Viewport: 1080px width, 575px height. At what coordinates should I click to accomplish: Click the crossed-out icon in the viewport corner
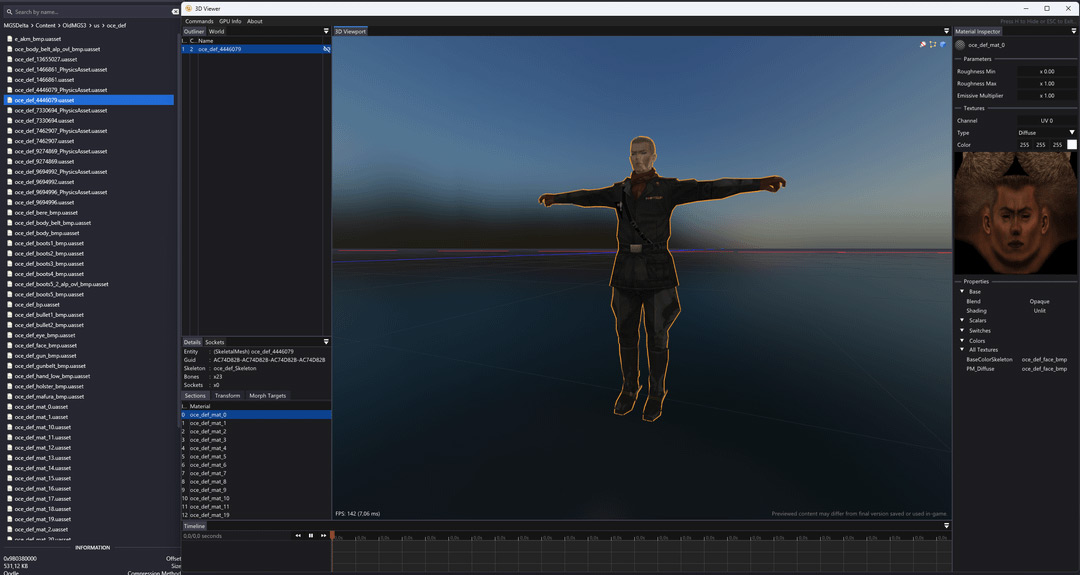click(x=923, y=44)
